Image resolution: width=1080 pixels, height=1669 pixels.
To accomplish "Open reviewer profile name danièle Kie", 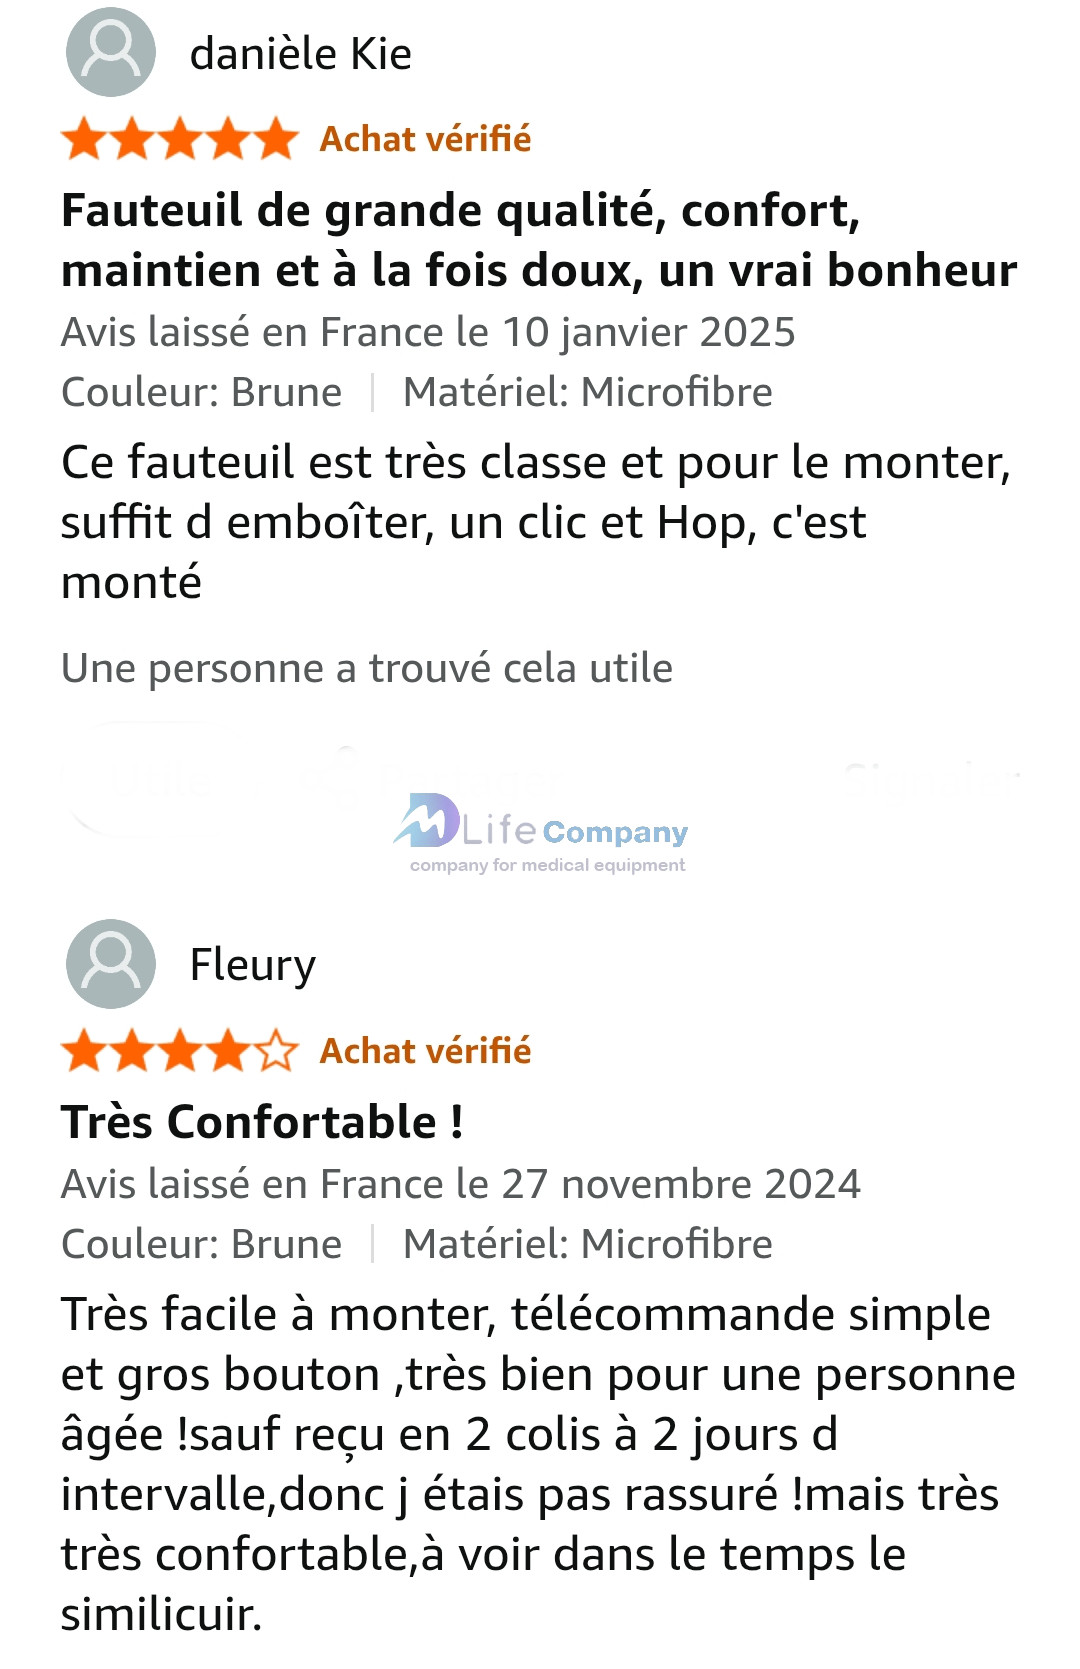I will (x=300, y=53).
